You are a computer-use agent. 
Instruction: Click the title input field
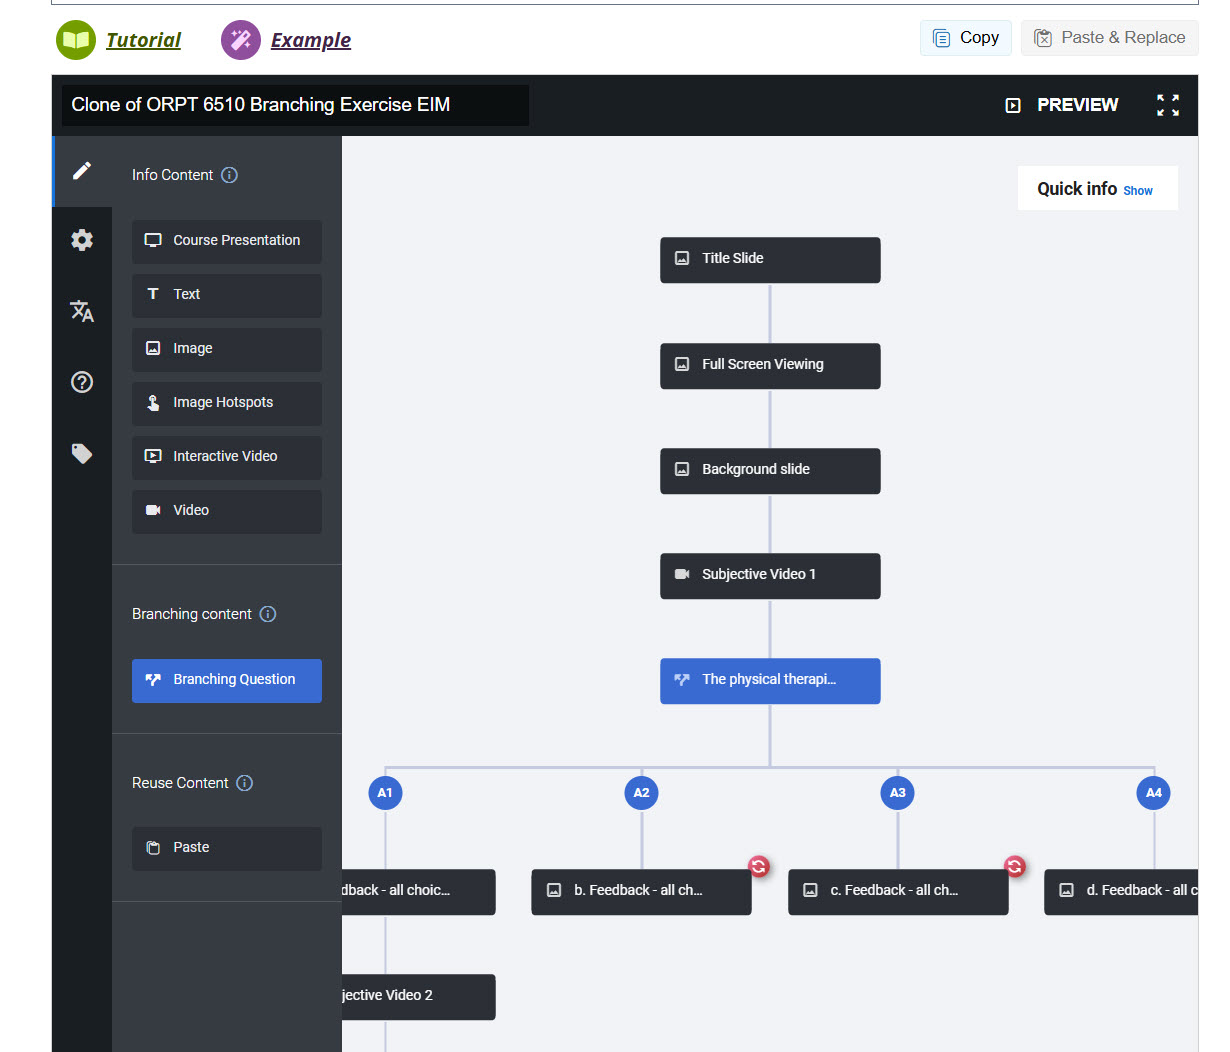click(295, 105)
